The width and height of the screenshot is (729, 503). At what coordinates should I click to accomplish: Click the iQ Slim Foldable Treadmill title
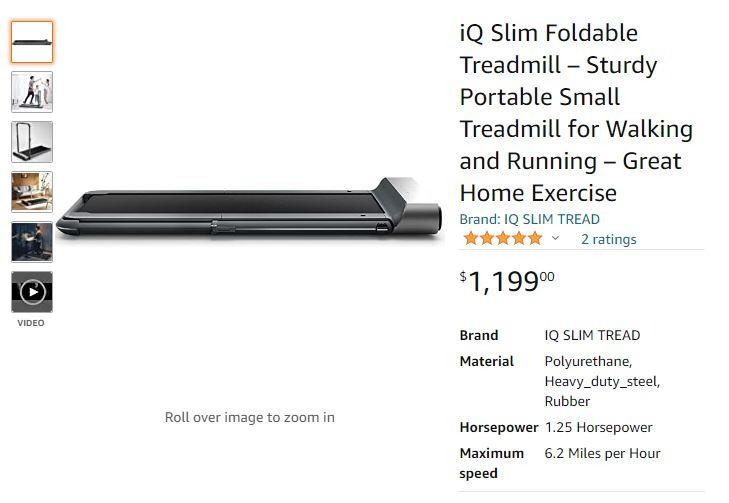576,112
